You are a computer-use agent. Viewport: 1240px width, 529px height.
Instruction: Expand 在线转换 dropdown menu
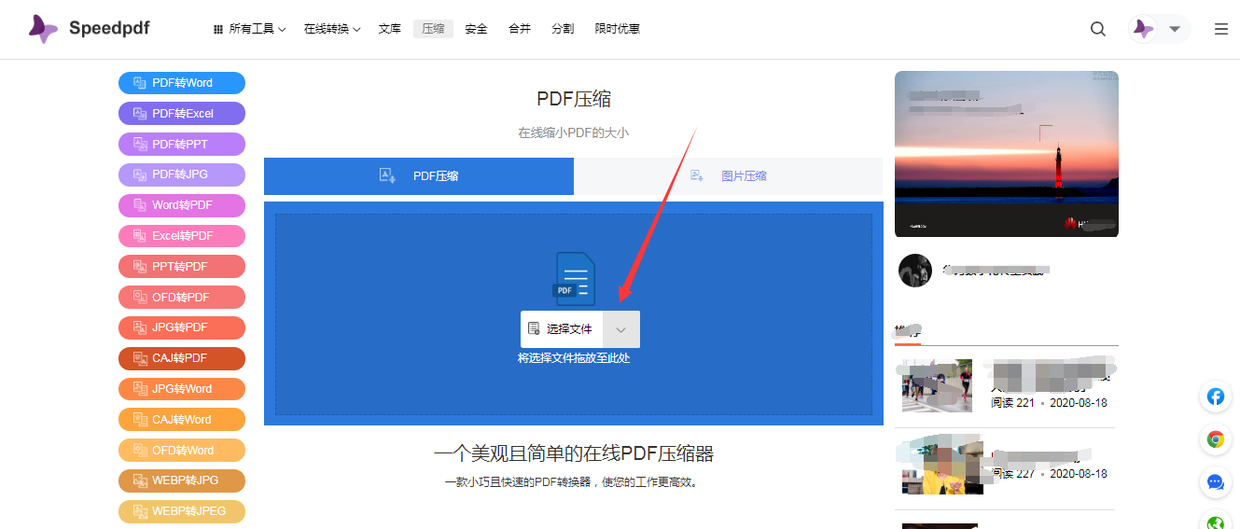(332, 29)
